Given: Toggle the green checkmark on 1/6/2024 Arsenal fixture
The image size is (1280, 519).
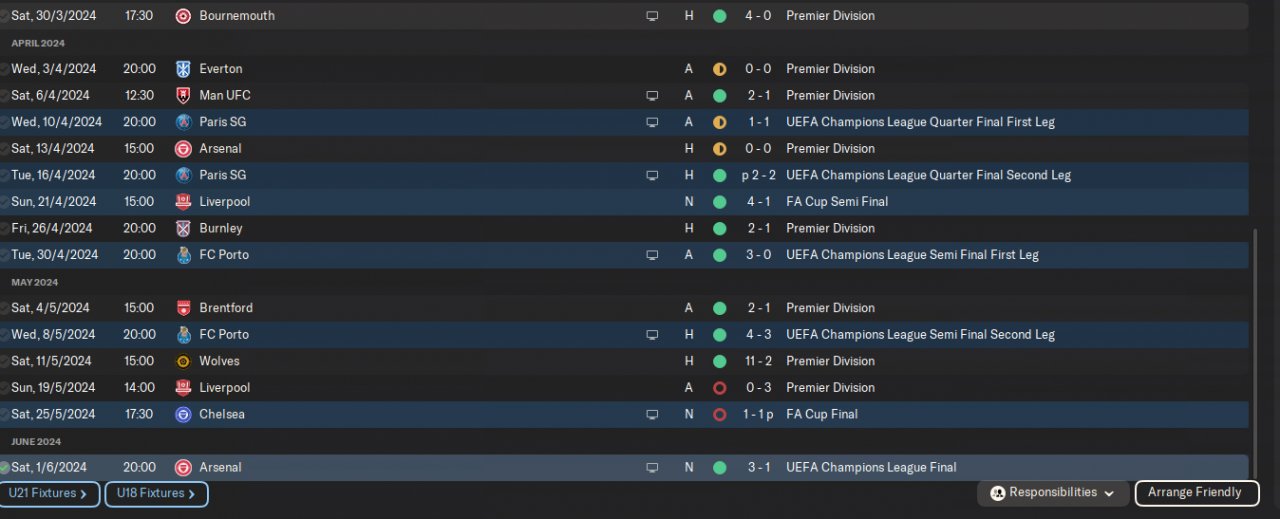Looking at the screenshot, I should [x=4, y=467].
